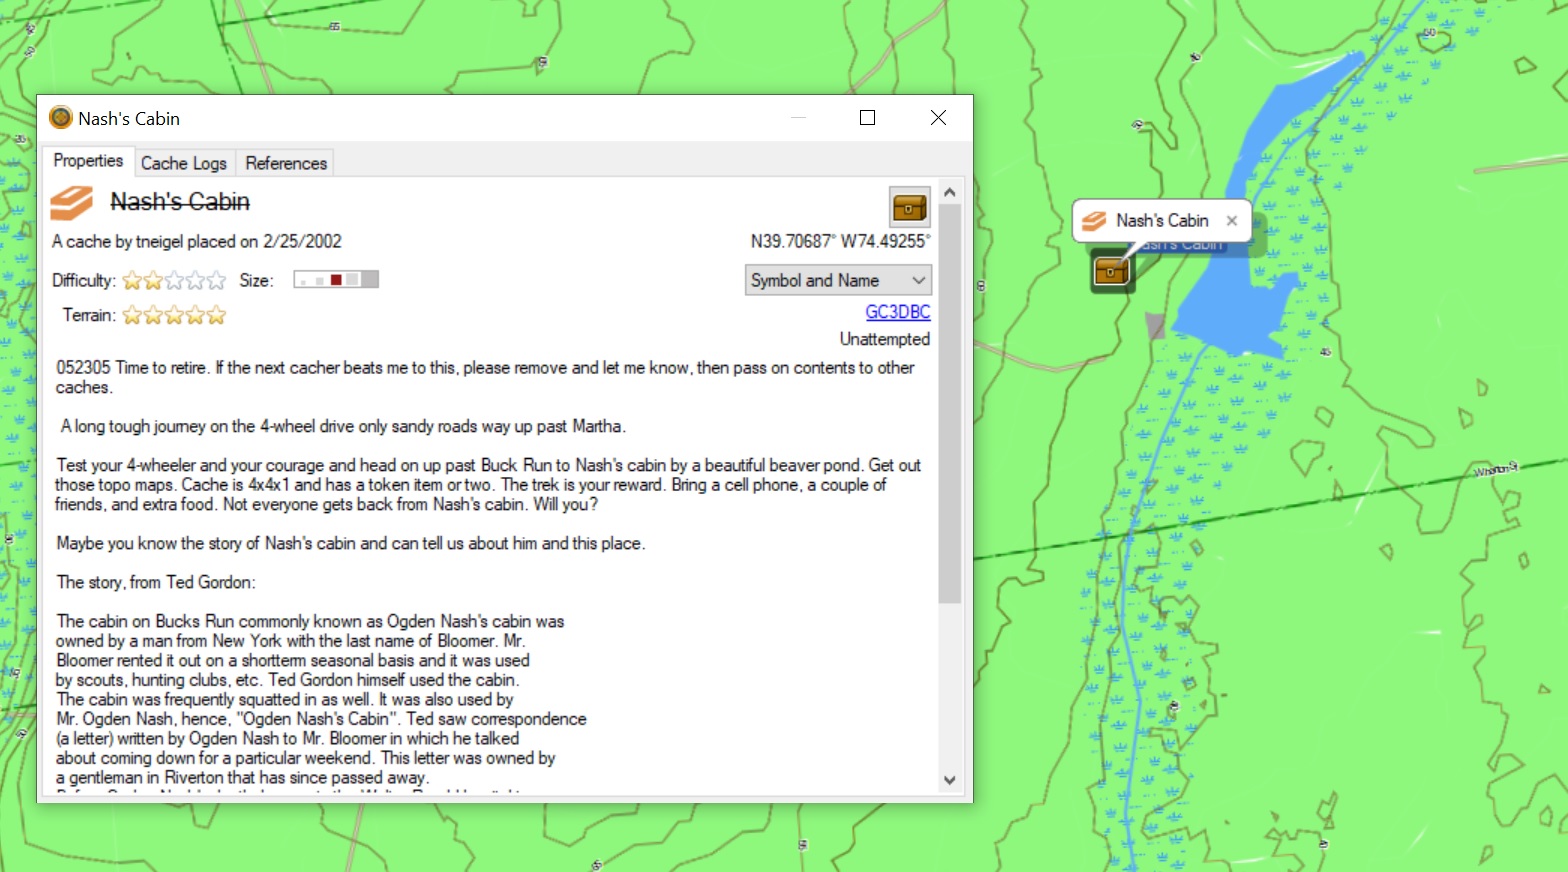Switch to the Properties tab

pyautogui.click(x=88, y=161)
